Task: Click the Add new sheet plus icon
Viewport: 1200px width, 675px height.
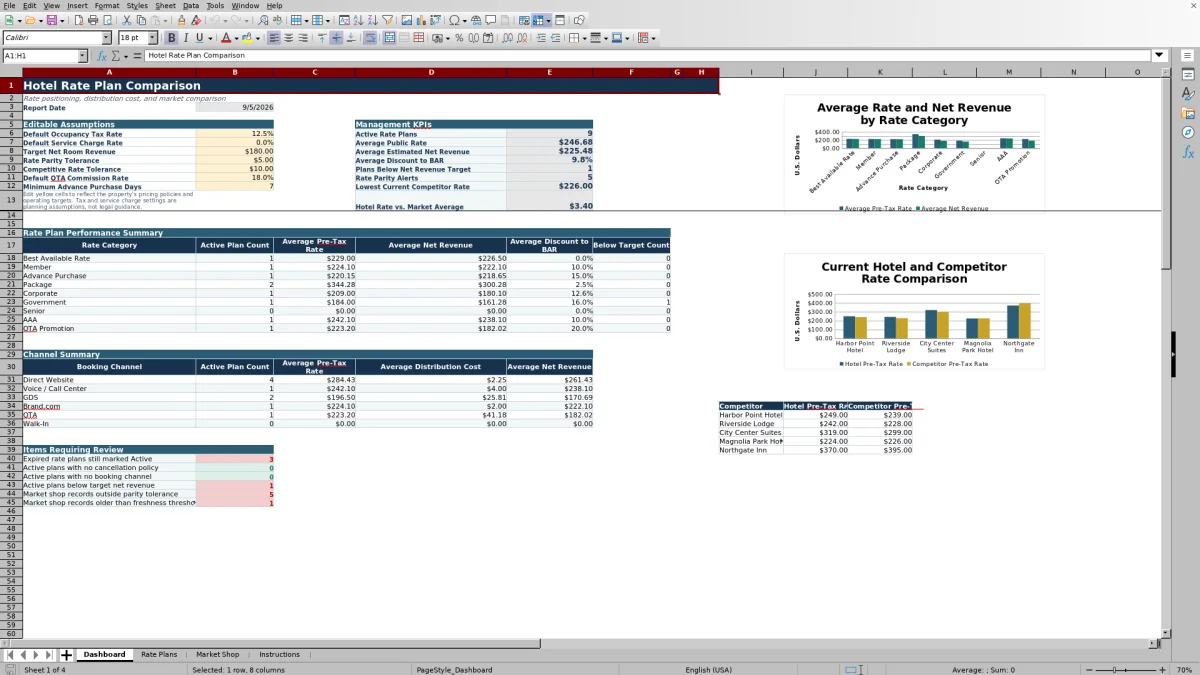Action: pos(66,655)
